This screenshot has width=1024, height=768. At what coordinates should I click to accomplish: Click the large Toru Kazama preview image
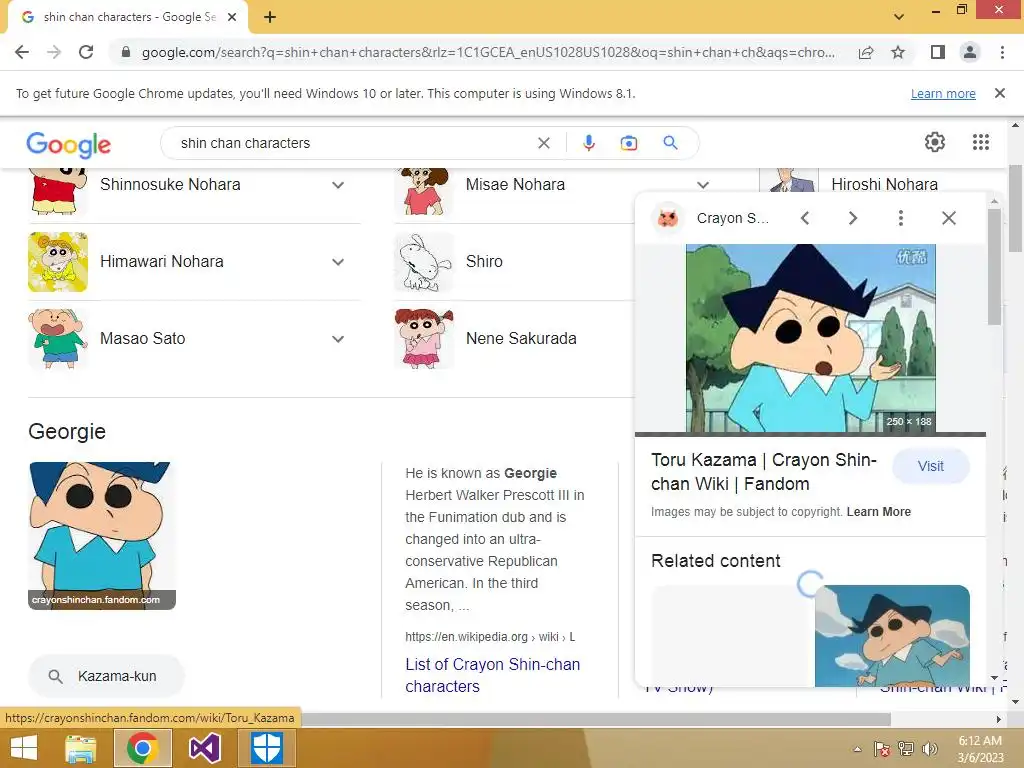810,338
